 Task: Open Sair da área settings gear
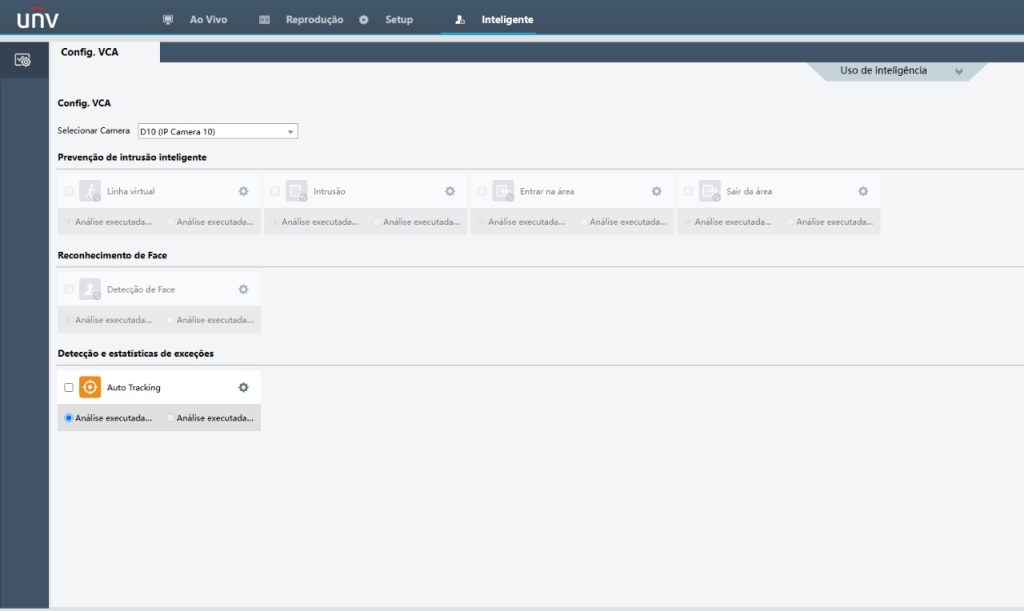coord(863,191)
